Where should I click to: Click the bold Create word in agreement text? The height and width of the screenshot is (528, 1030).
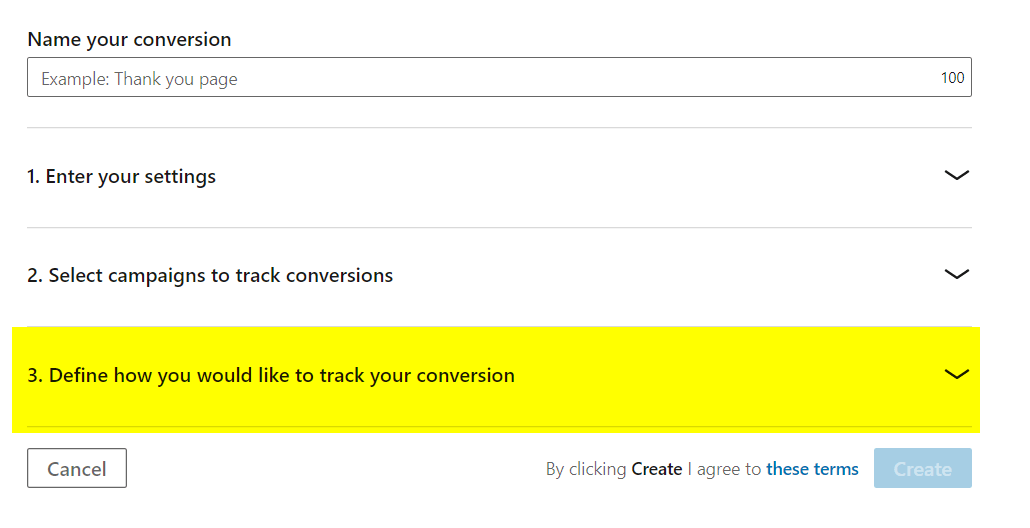657,469
